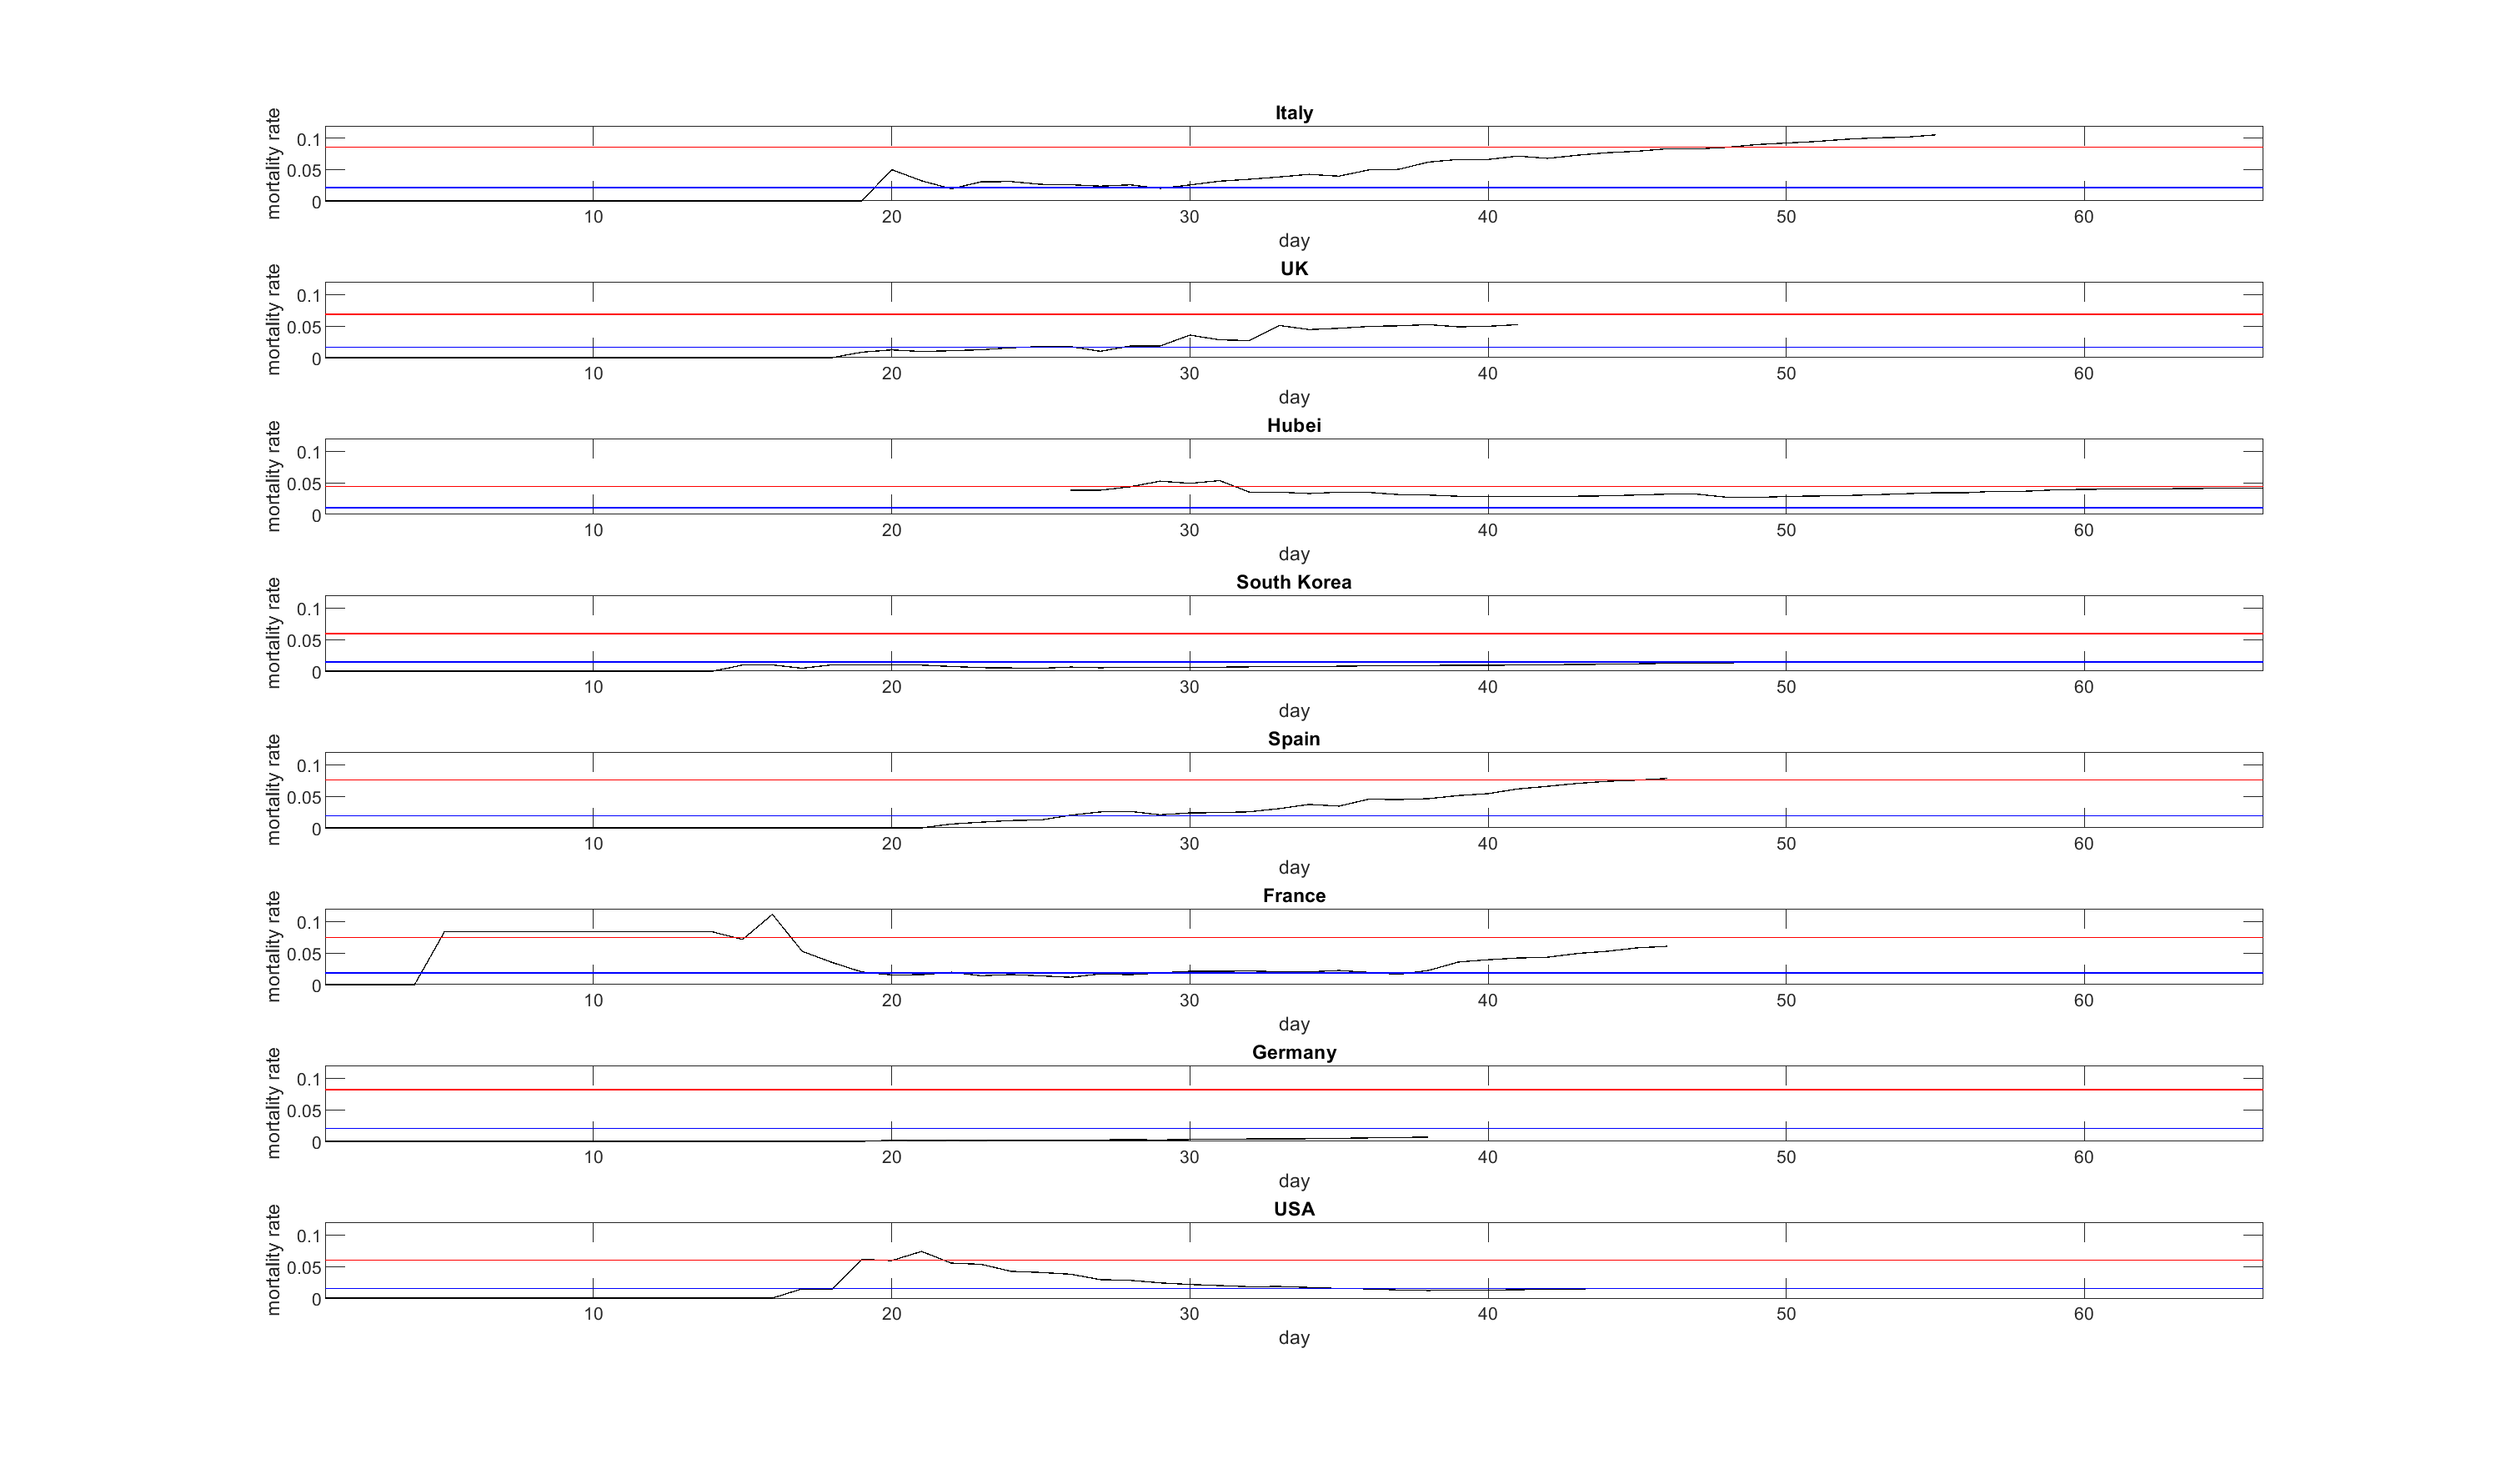Click the mortality rate label of France plot

(273, 947)
